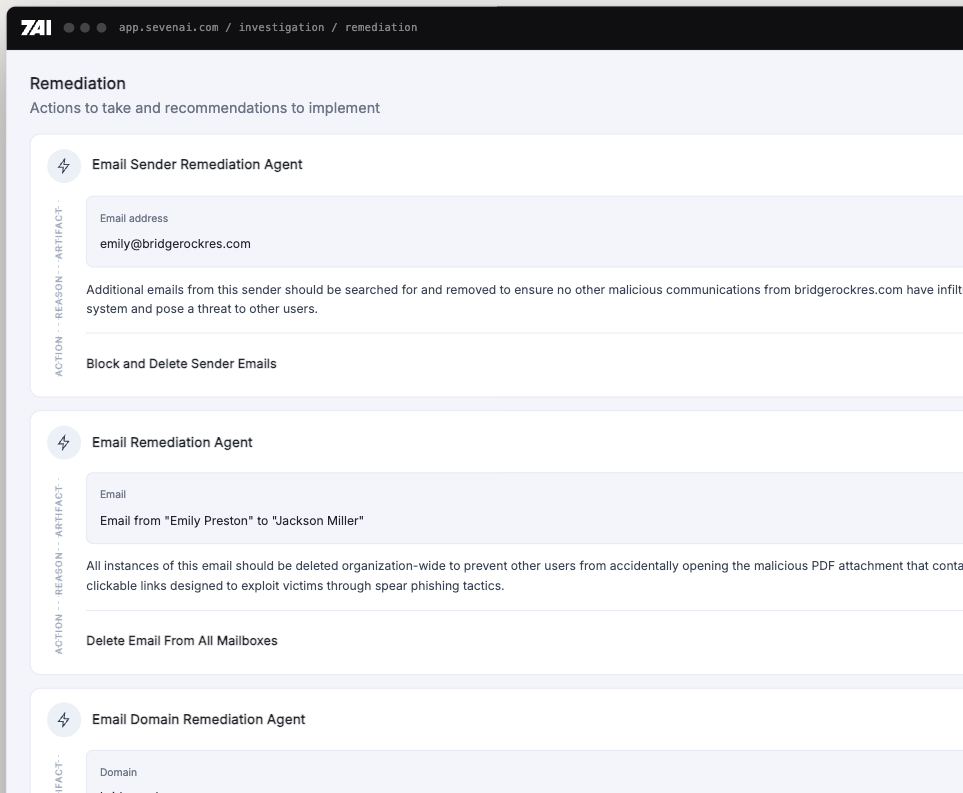Click the 'Remediation' page heading

pyautogui.click(x=77, y=84)
